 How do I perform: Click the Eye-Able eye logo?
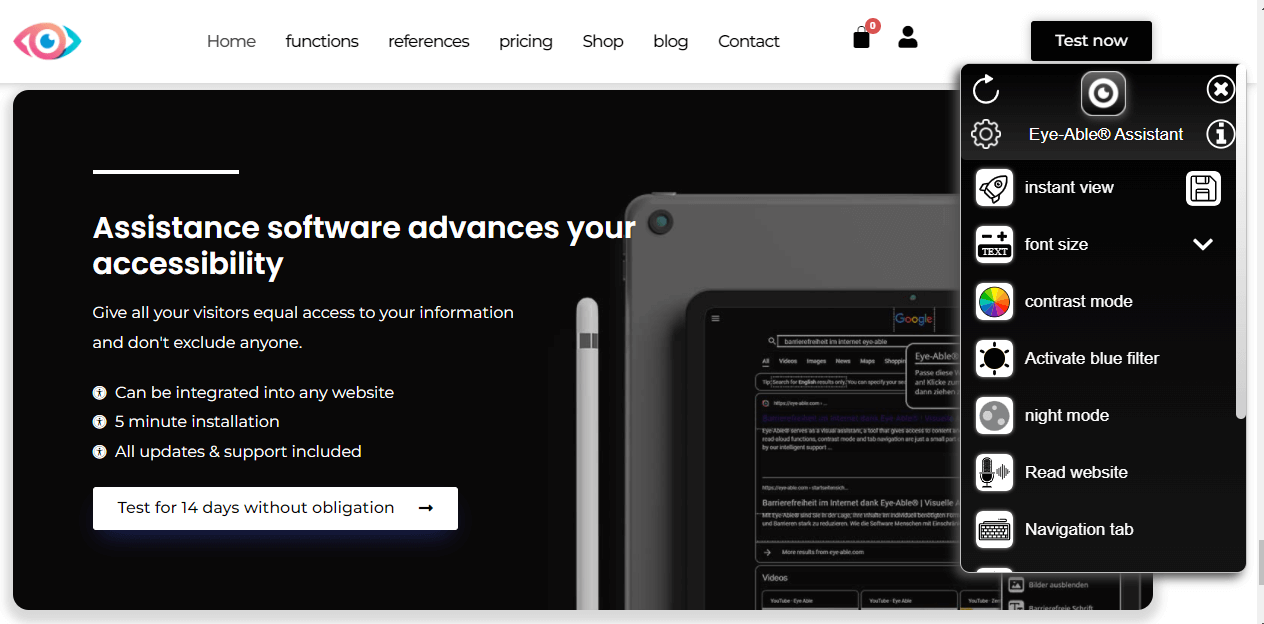tap(47, 41)
